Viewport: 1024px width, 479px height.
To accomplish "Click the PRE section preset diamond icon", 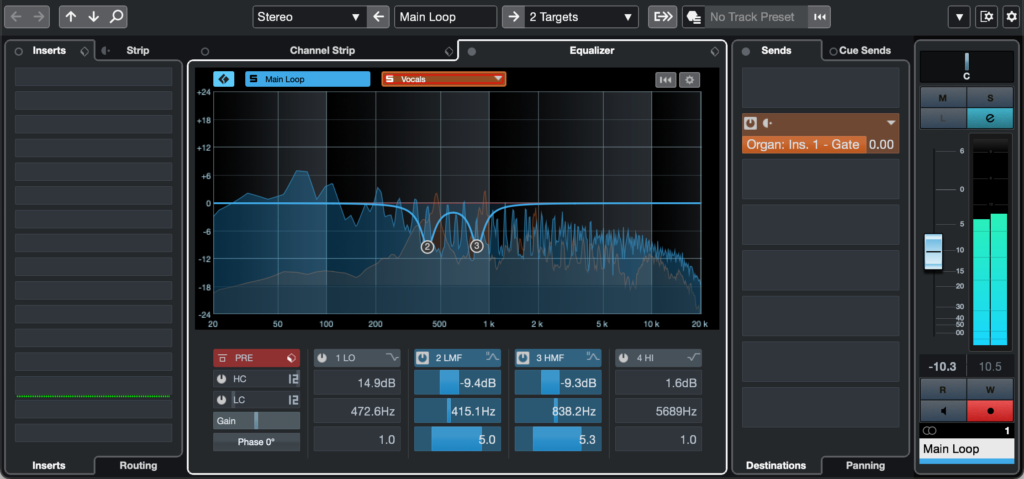I will [292, 358].
